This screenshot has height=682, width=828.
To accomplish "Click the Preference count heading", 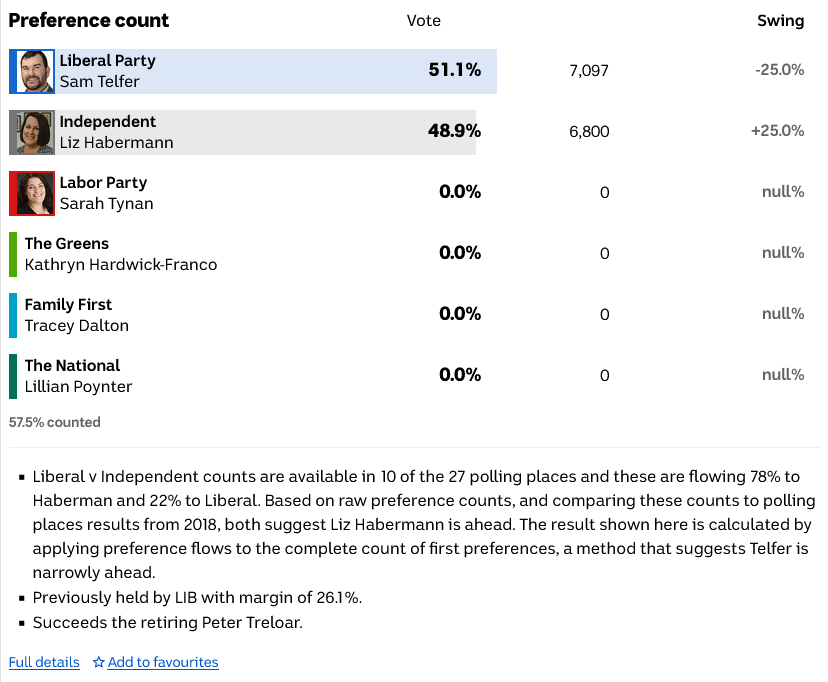I will tap(89, 20).
